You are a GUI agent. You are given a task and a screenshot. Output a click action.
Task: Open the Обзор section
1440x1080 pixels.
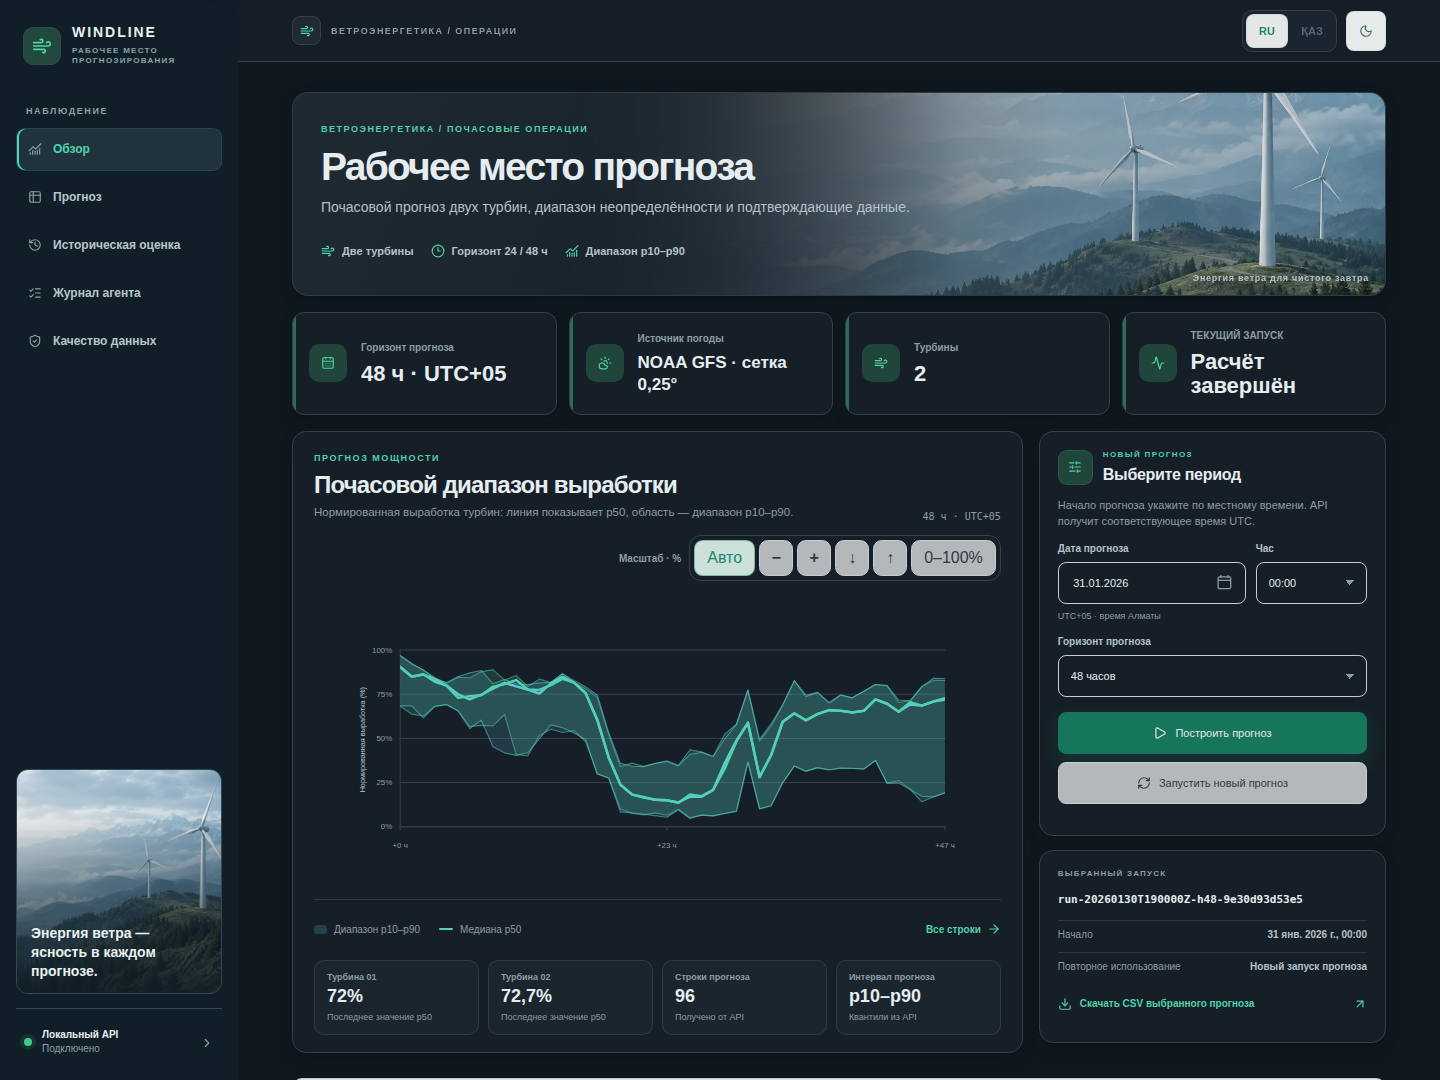119,149
